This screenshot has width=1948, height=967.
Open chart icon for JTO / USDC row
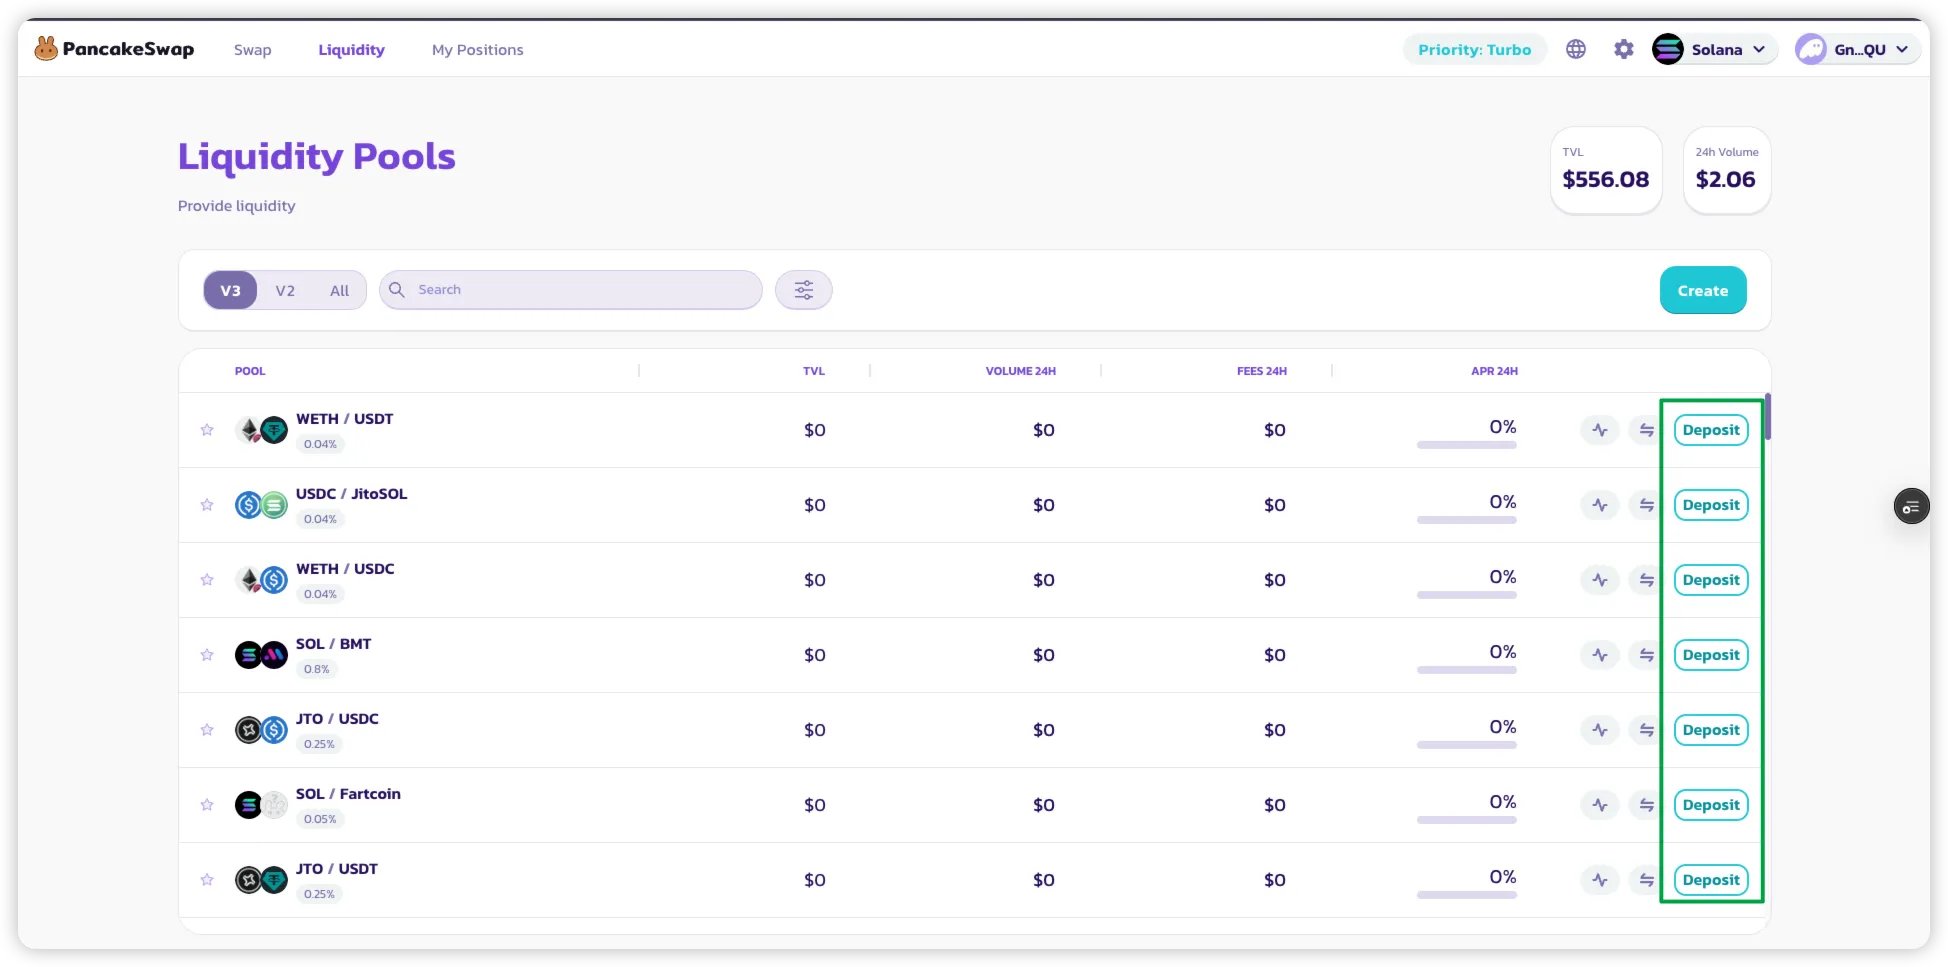click(x=1600, y=730)
